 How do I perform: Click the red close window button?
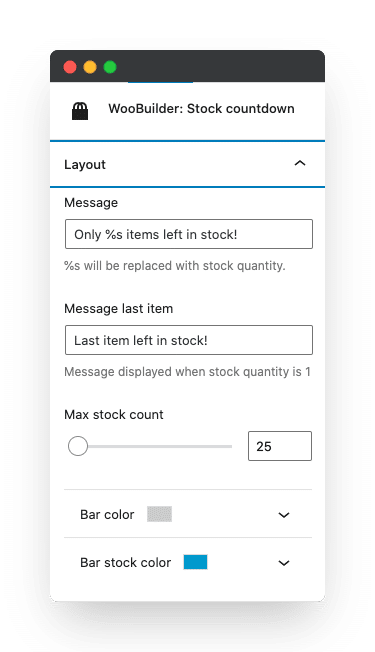click(x=70, y=67)
